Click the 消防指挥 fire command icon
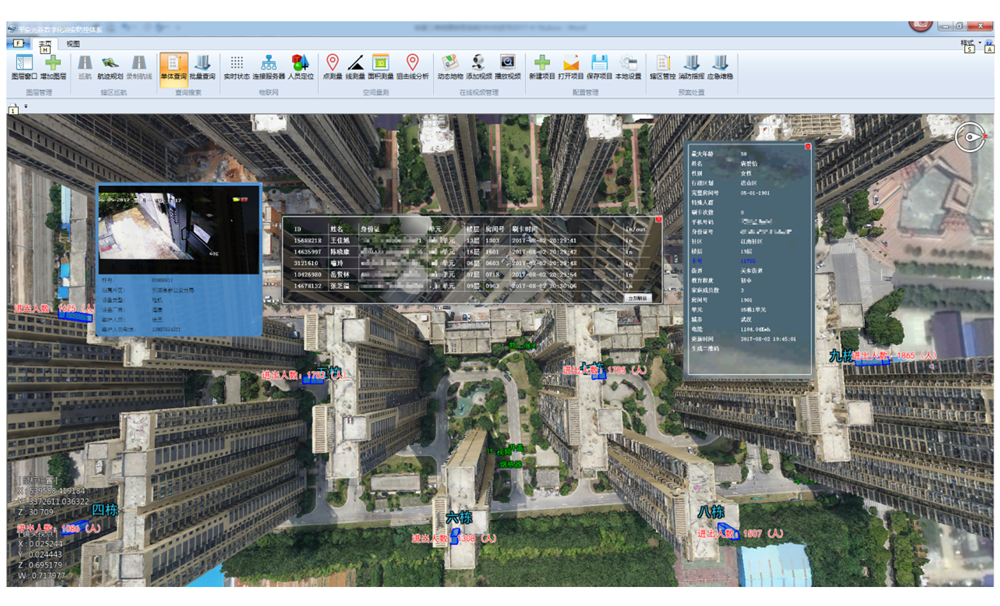This screenshot has height=606, width=1000. coord(691,66)
